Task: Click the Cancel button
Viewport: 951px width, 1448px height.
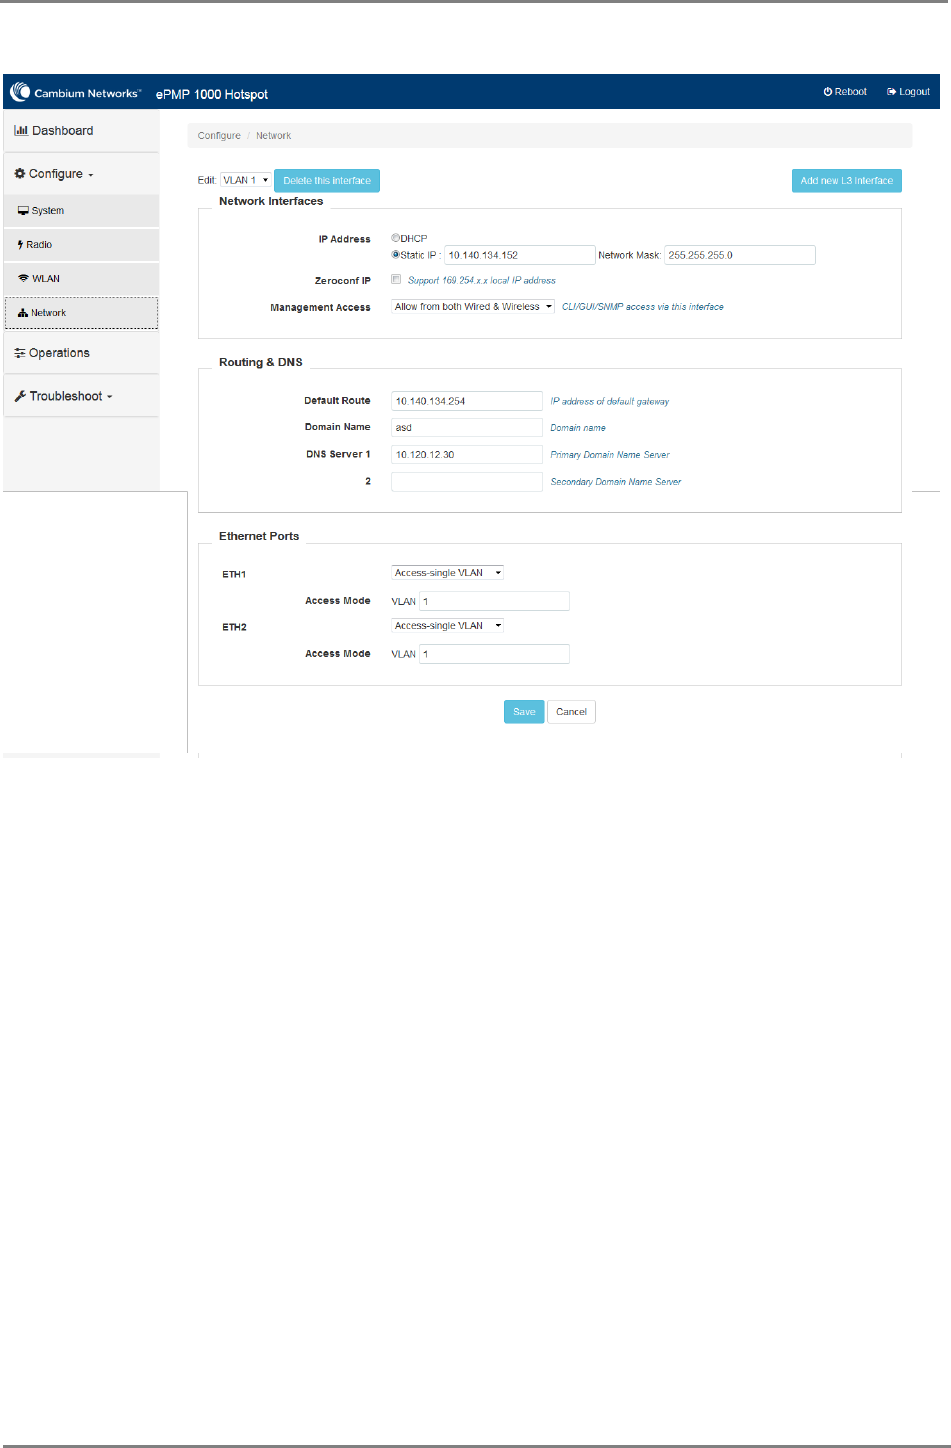Action: pos(571,712)
